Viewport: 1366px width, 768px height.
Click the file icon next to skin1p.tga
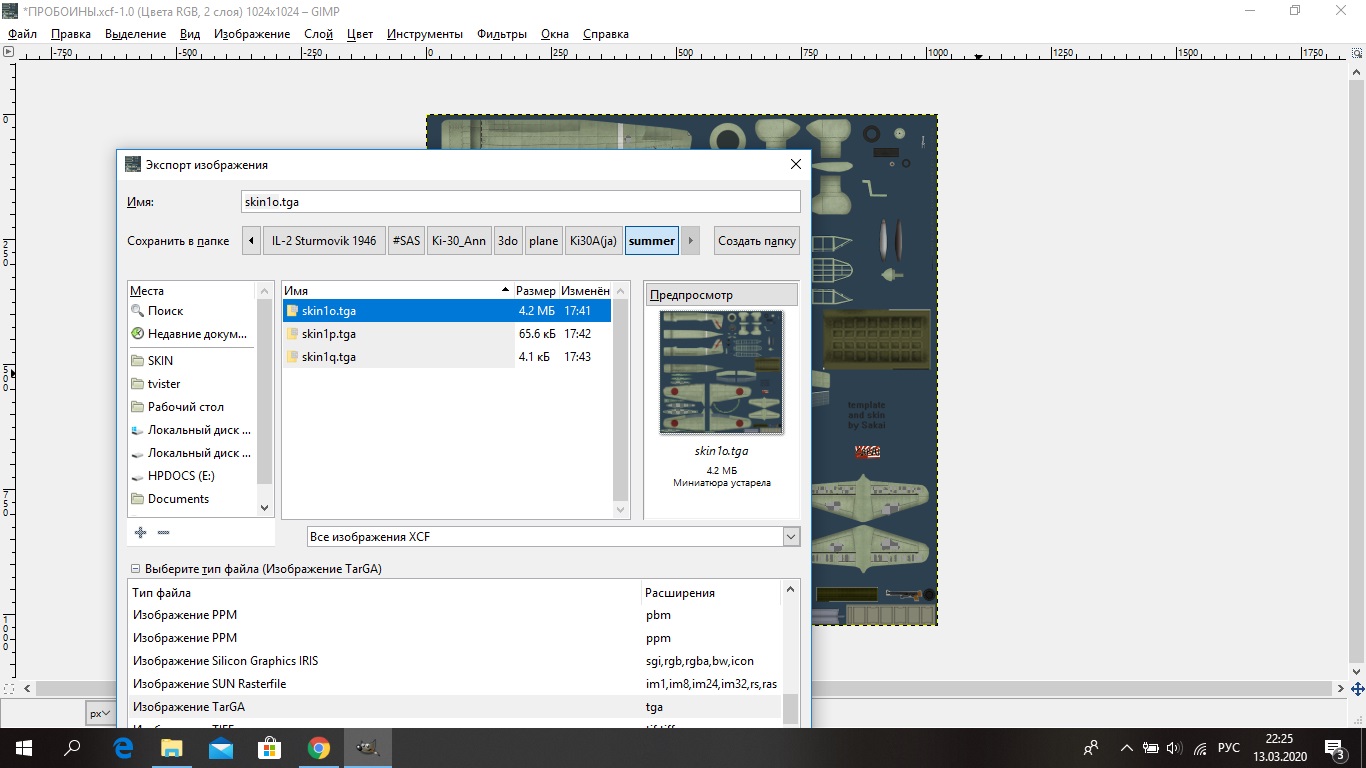tap(292, 334)
